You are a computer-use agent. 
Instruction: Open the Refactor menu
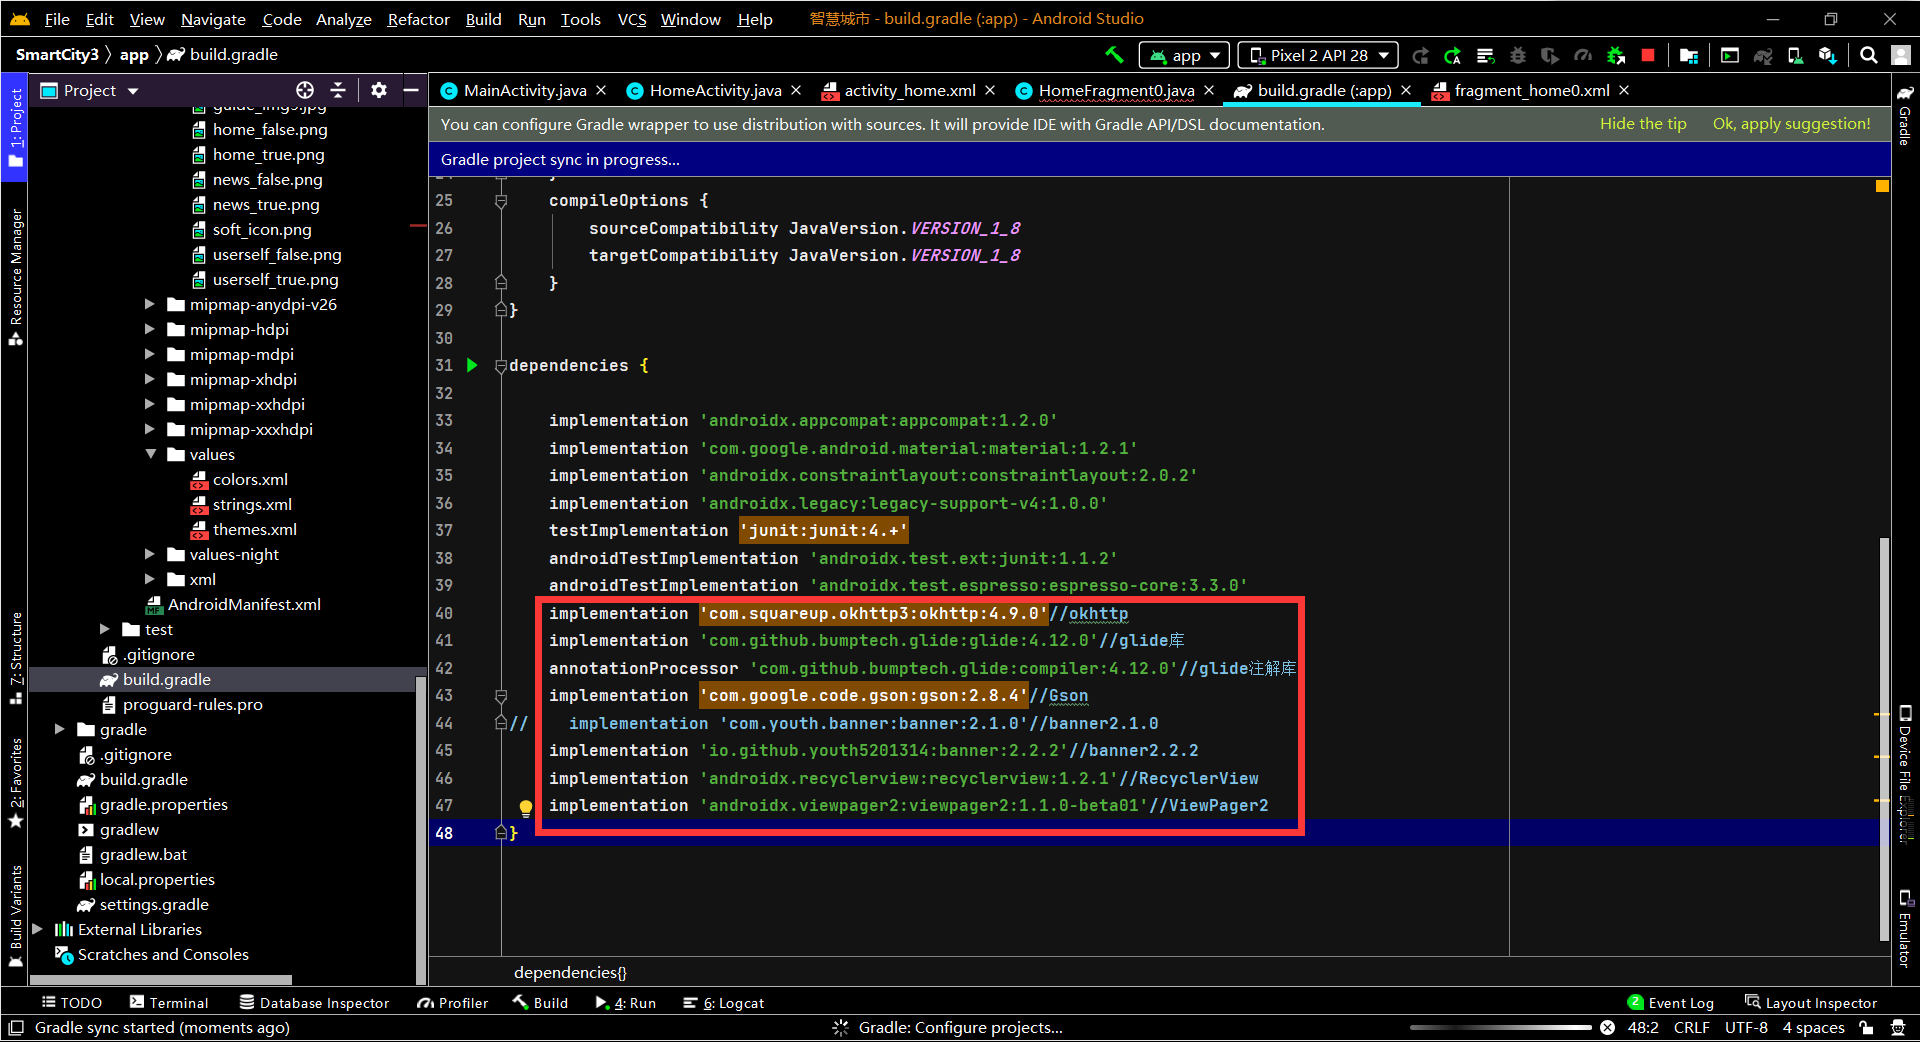click(418, 19)
